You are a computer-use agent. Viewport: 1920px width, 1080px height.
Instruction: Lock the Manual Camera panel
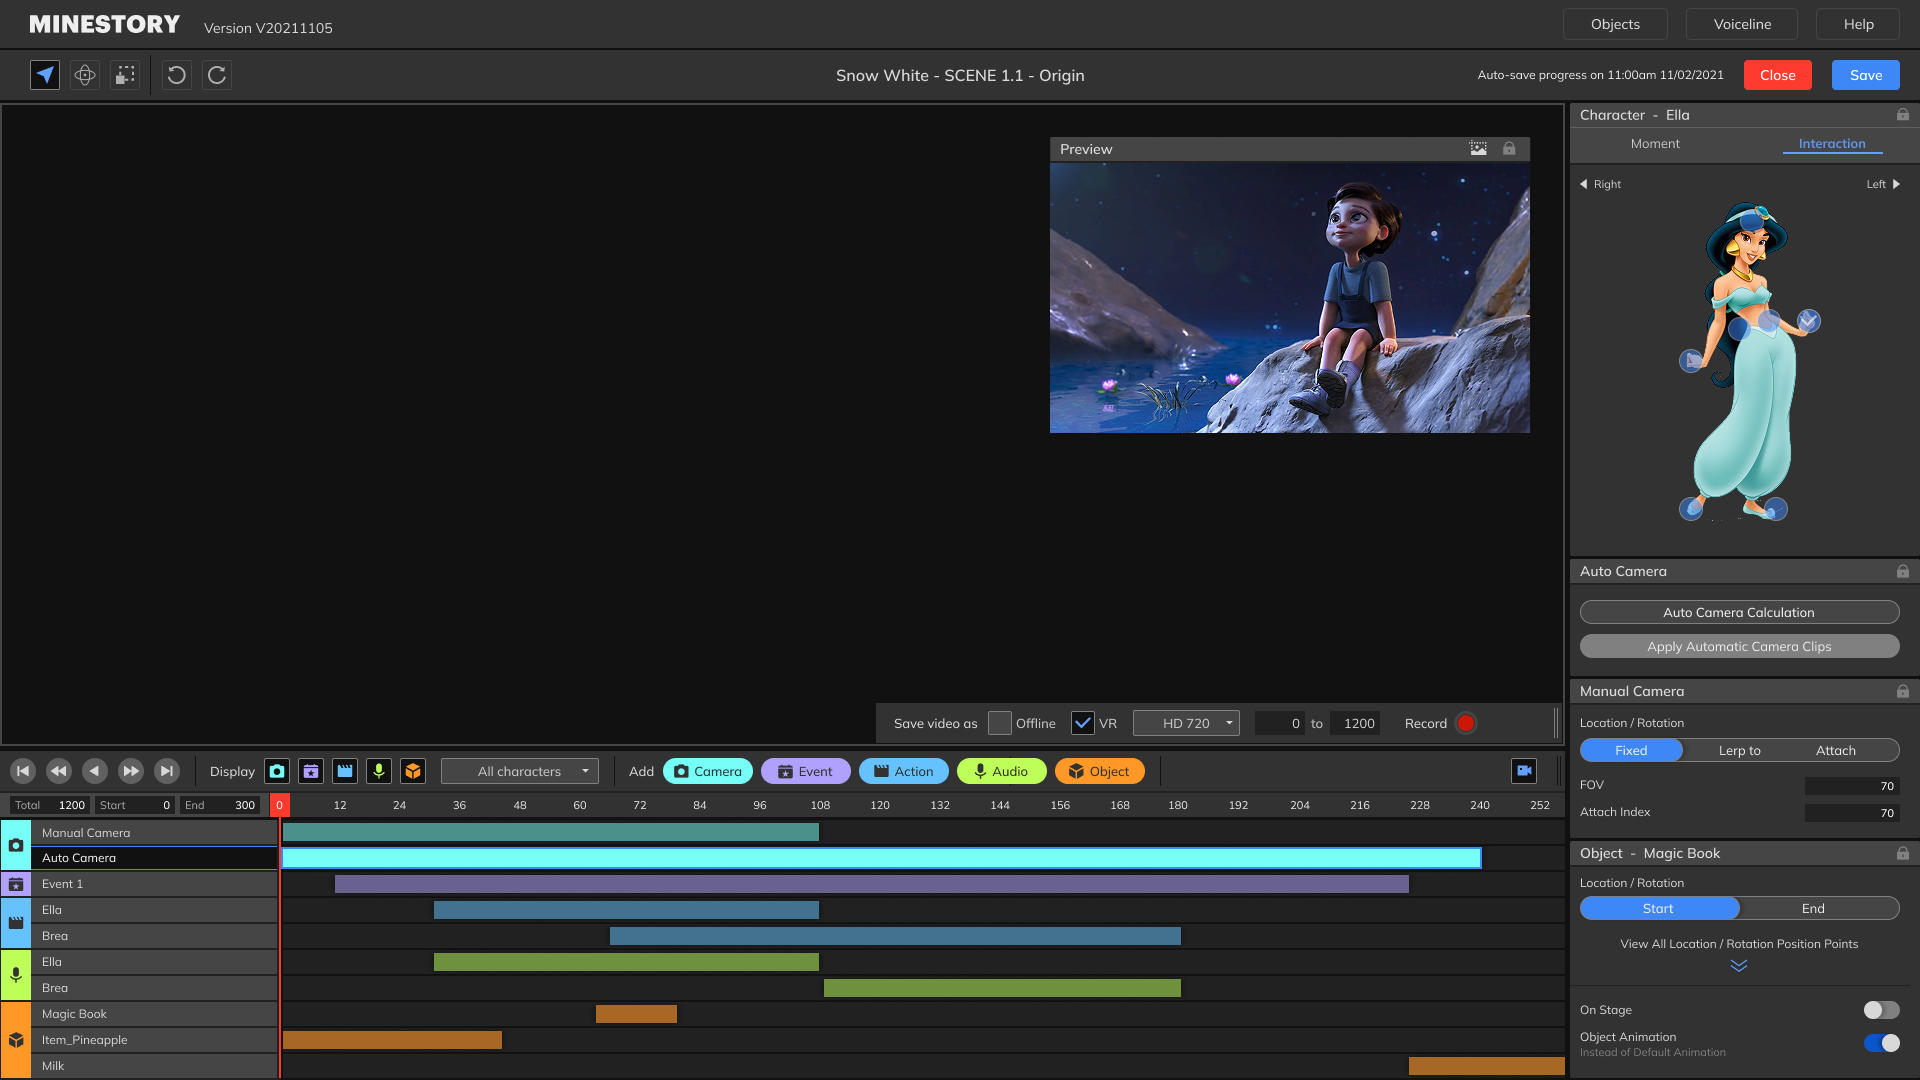click(1903, 691)
